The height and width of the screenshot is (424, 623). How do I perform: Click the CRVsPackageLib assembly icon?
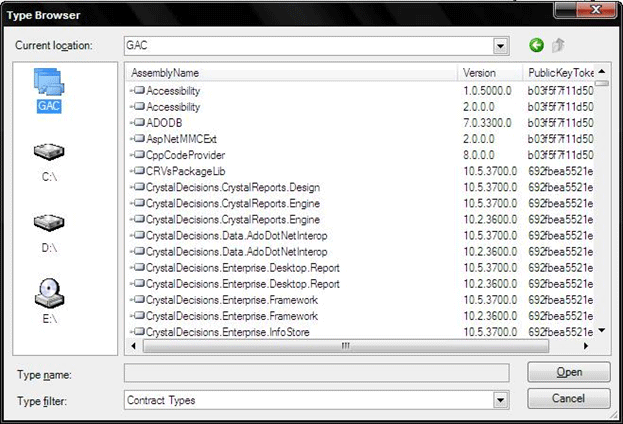(x=139, y=170)
